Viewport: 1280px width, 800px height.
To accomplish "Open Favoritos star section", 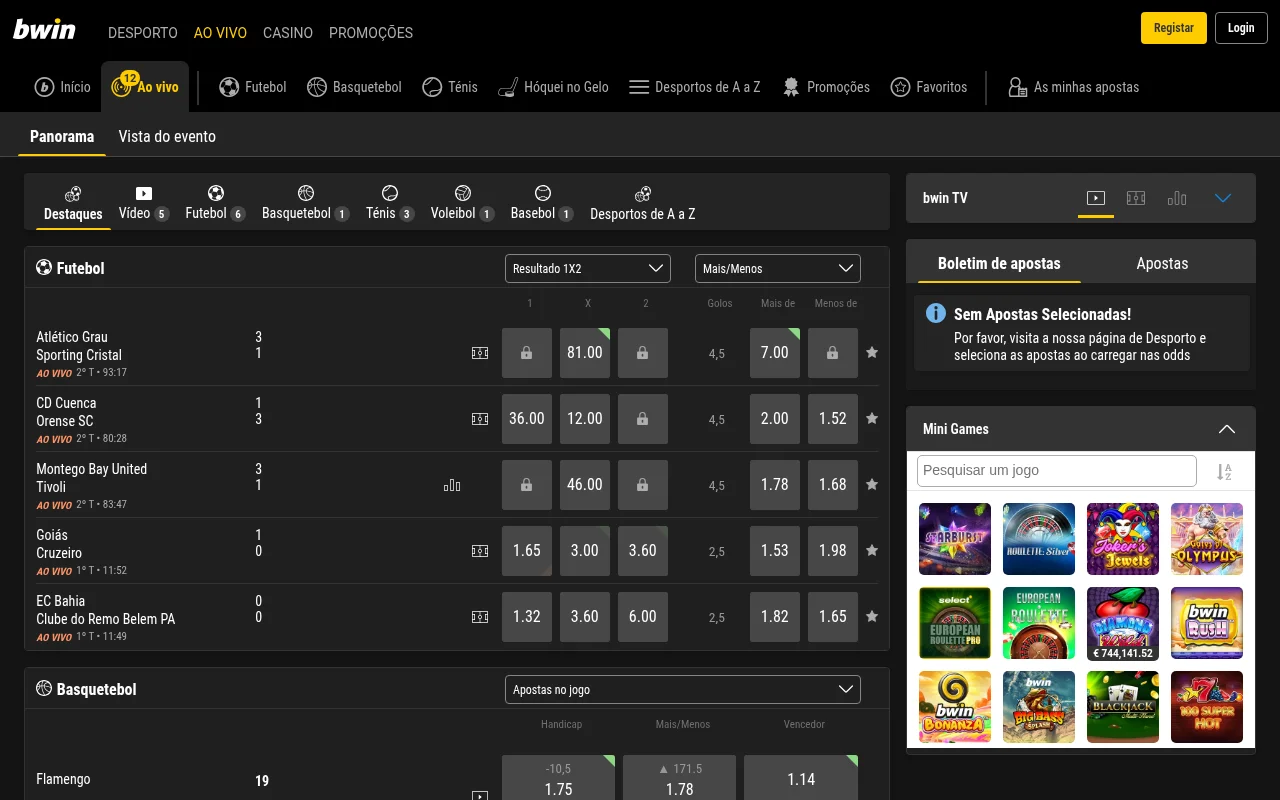I will coord(929,87).
